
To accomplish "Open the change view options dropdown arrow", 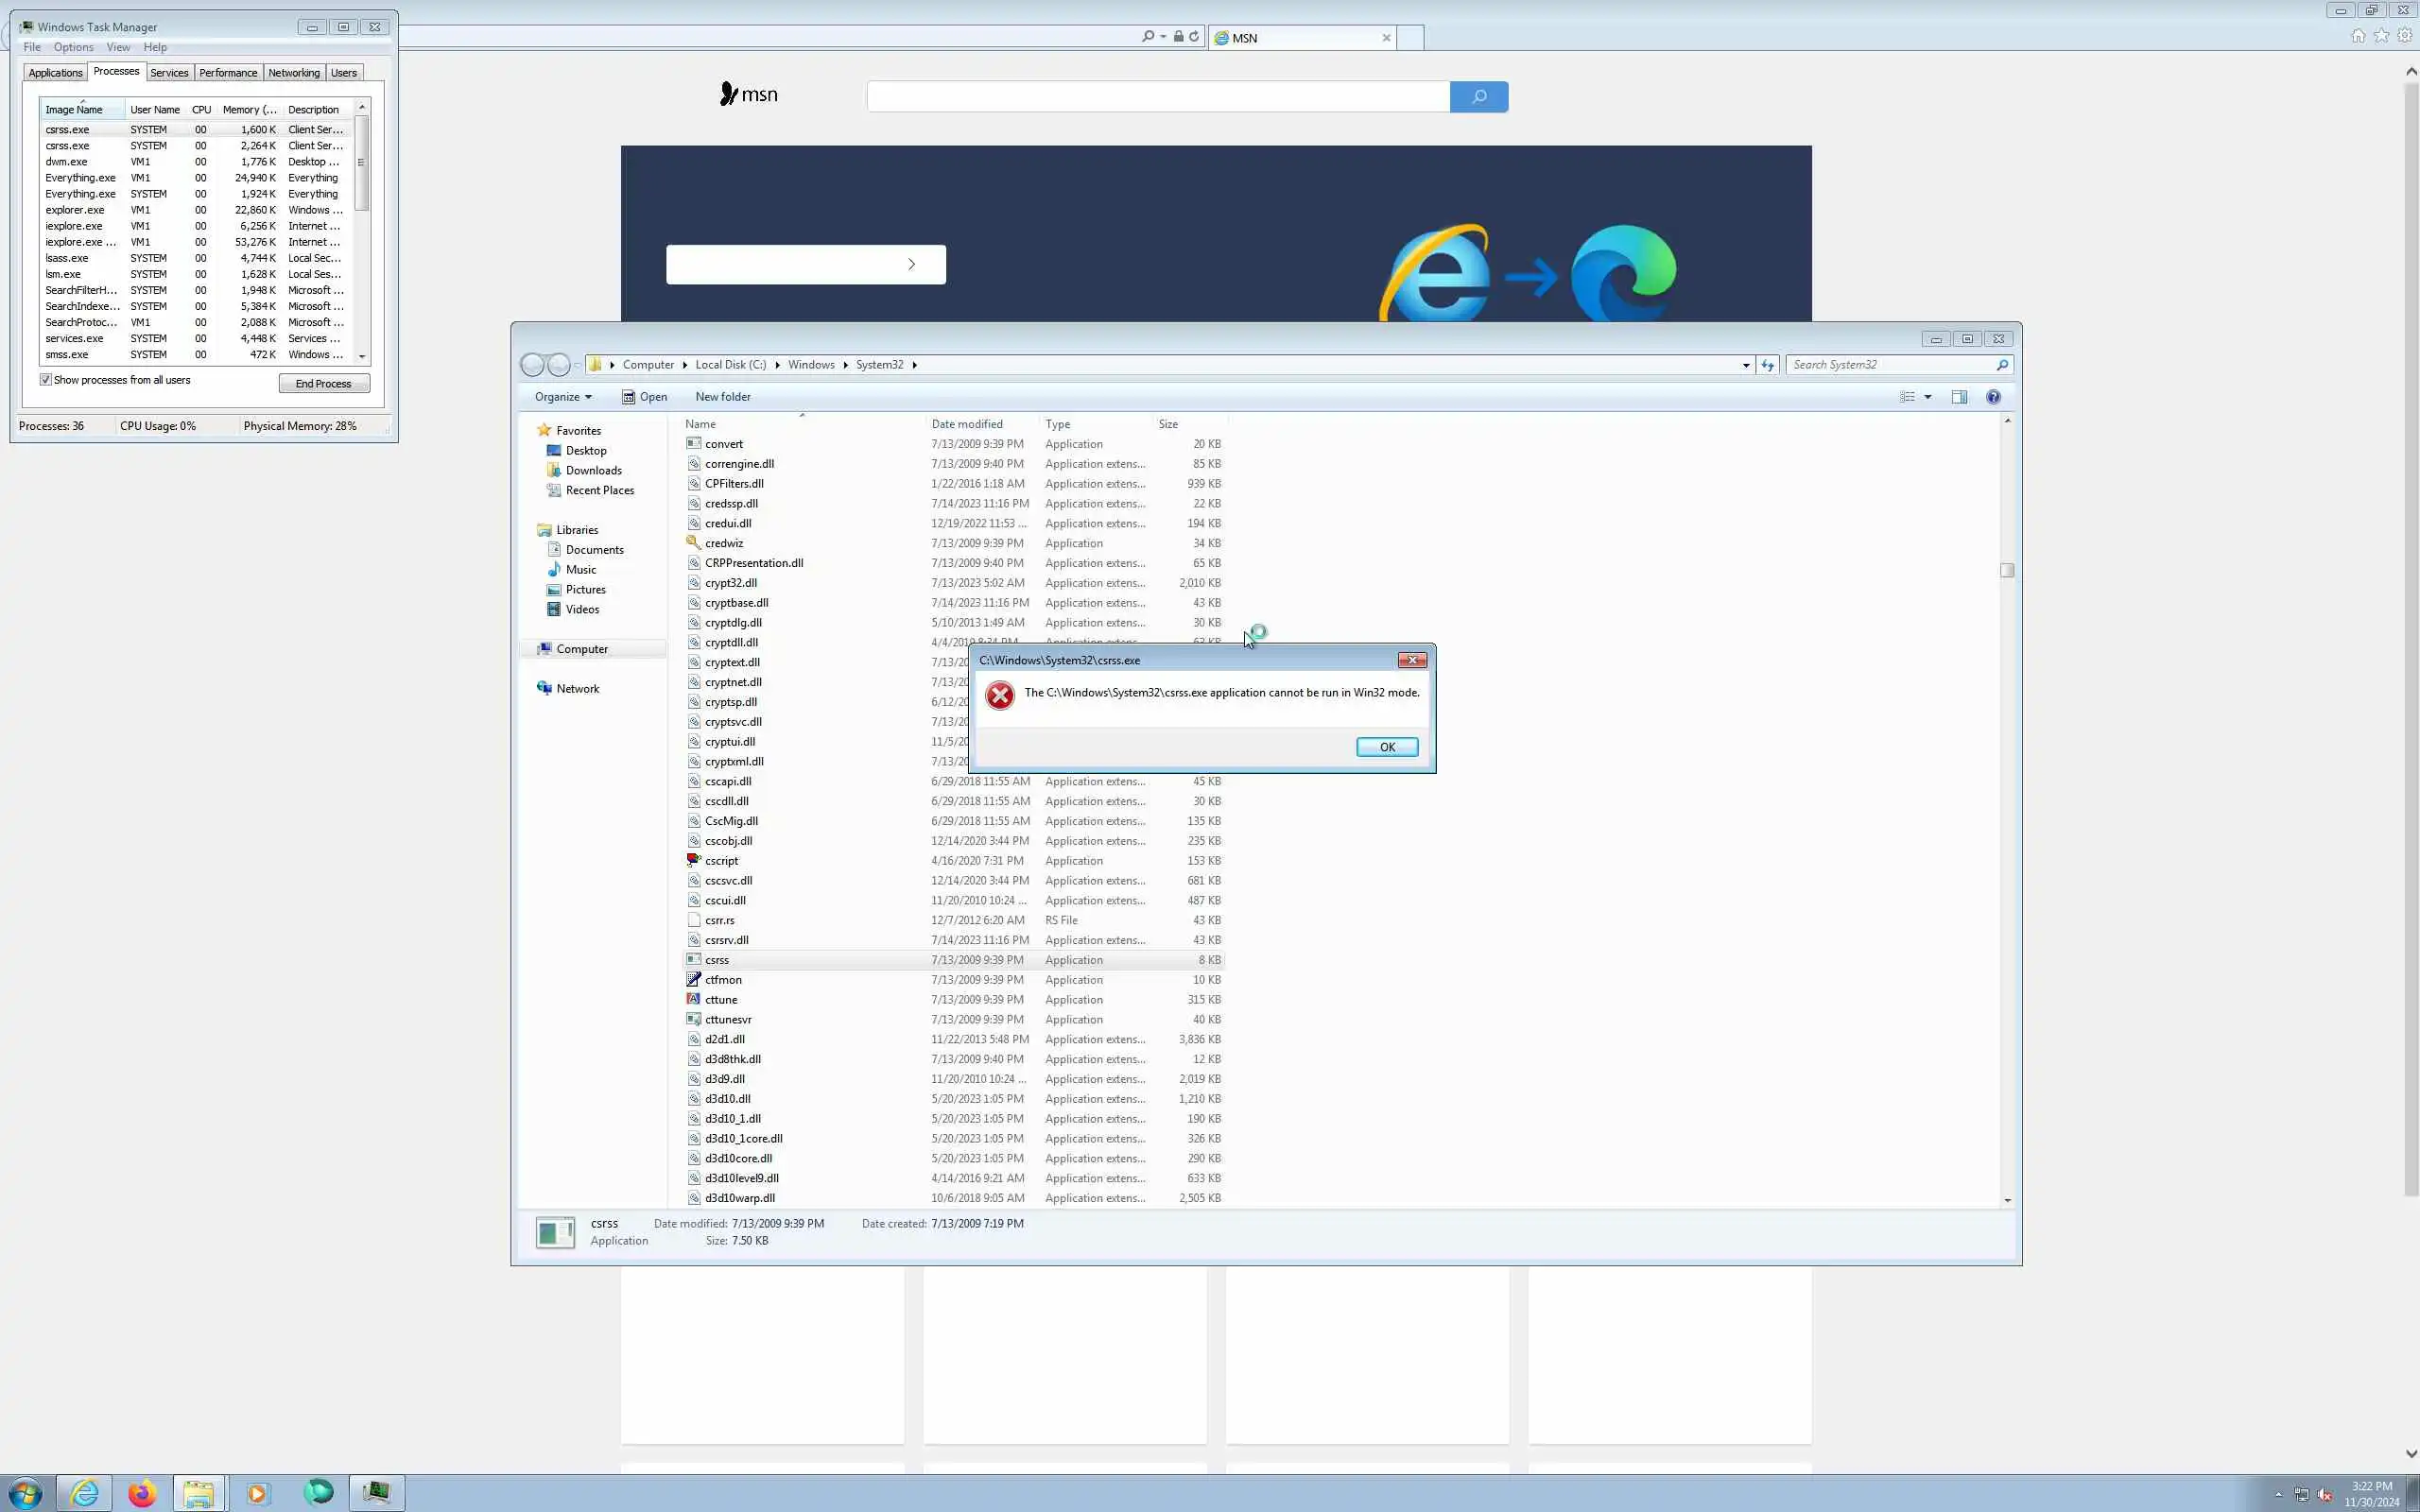I will 1928,397.
